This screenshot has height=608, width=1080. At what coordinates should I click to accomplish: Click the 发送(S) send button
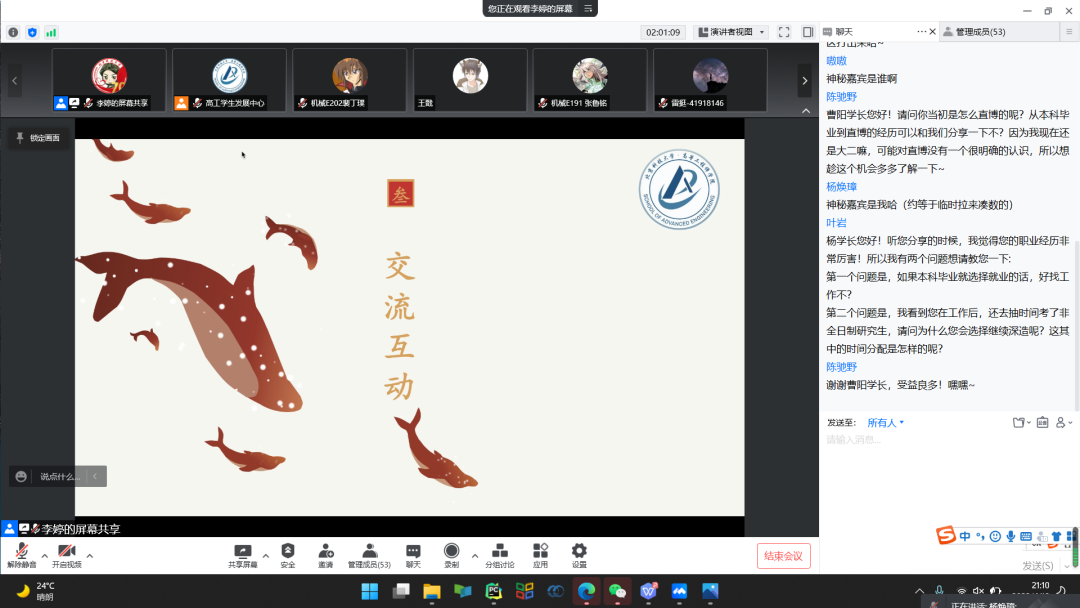tap(1038, 566)
